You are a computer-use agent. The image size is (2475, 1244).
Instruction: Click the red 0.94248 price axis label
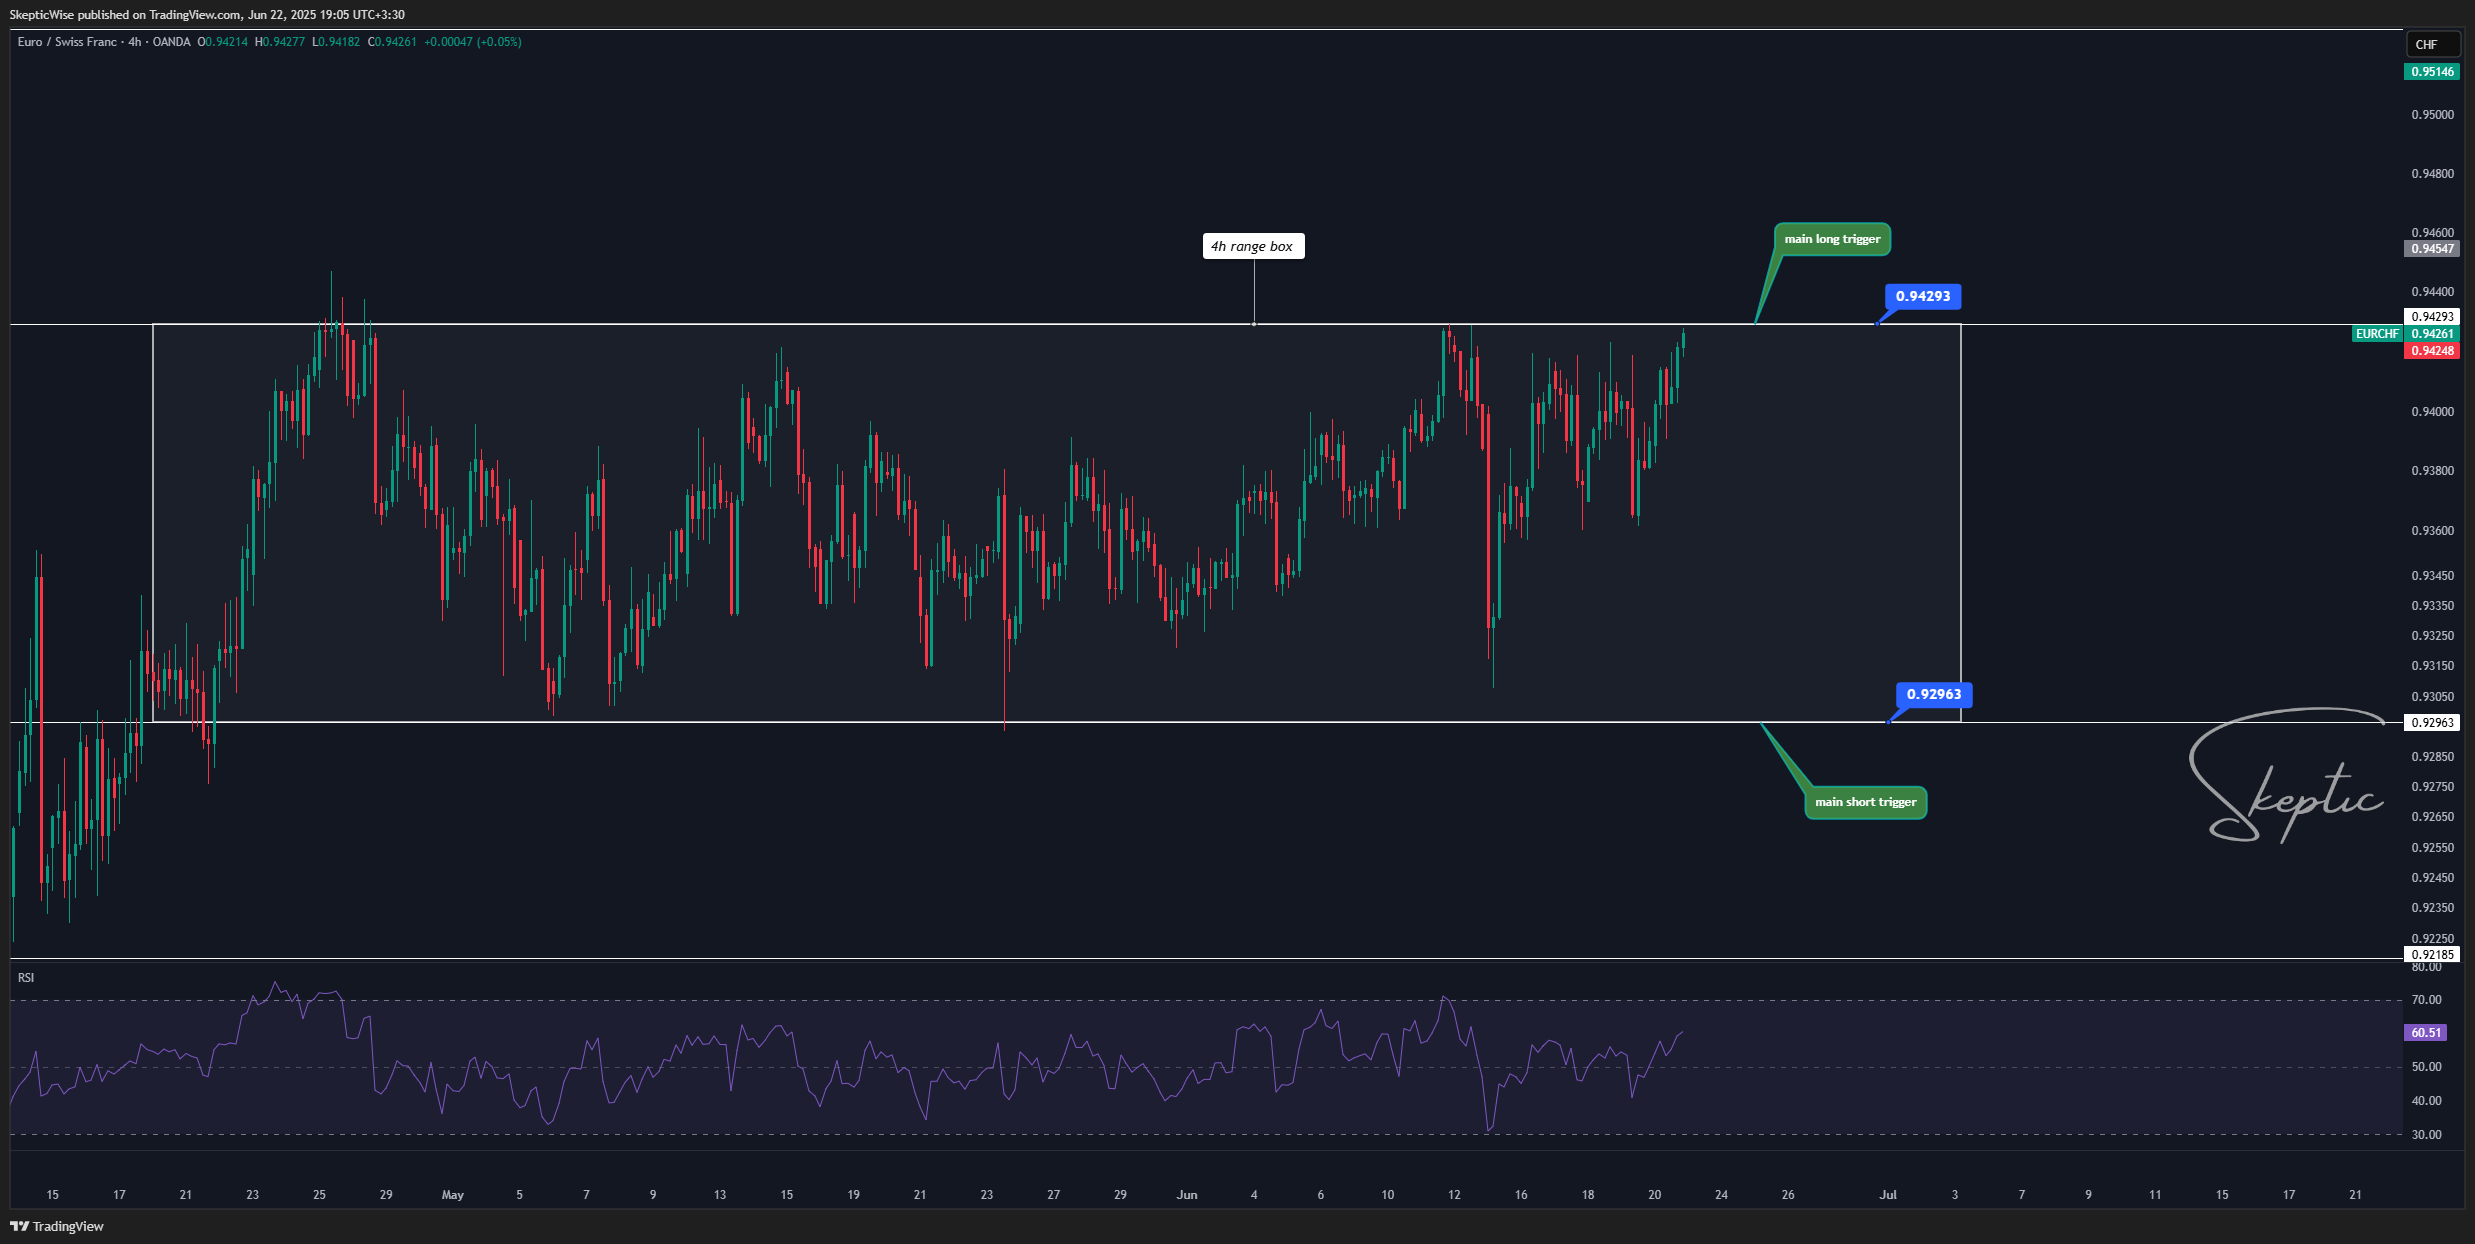pyautogui.click(x=2431, y=351)
